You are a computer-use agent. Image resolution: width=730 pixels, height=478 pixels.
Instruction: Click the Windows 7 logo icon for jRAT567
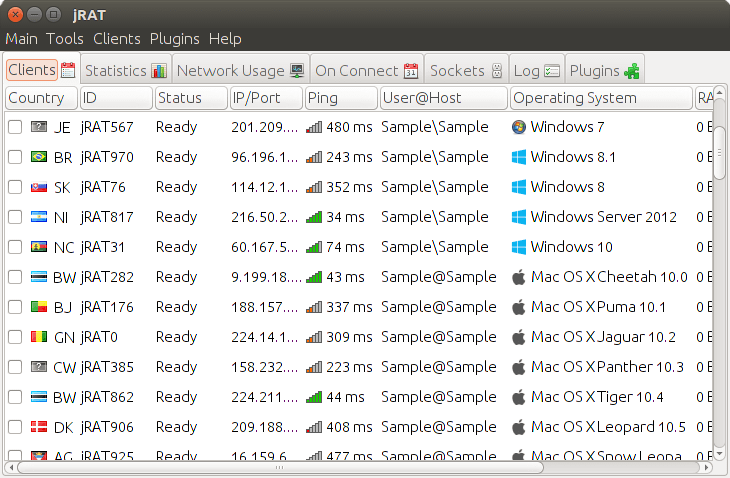coord(518,127)
